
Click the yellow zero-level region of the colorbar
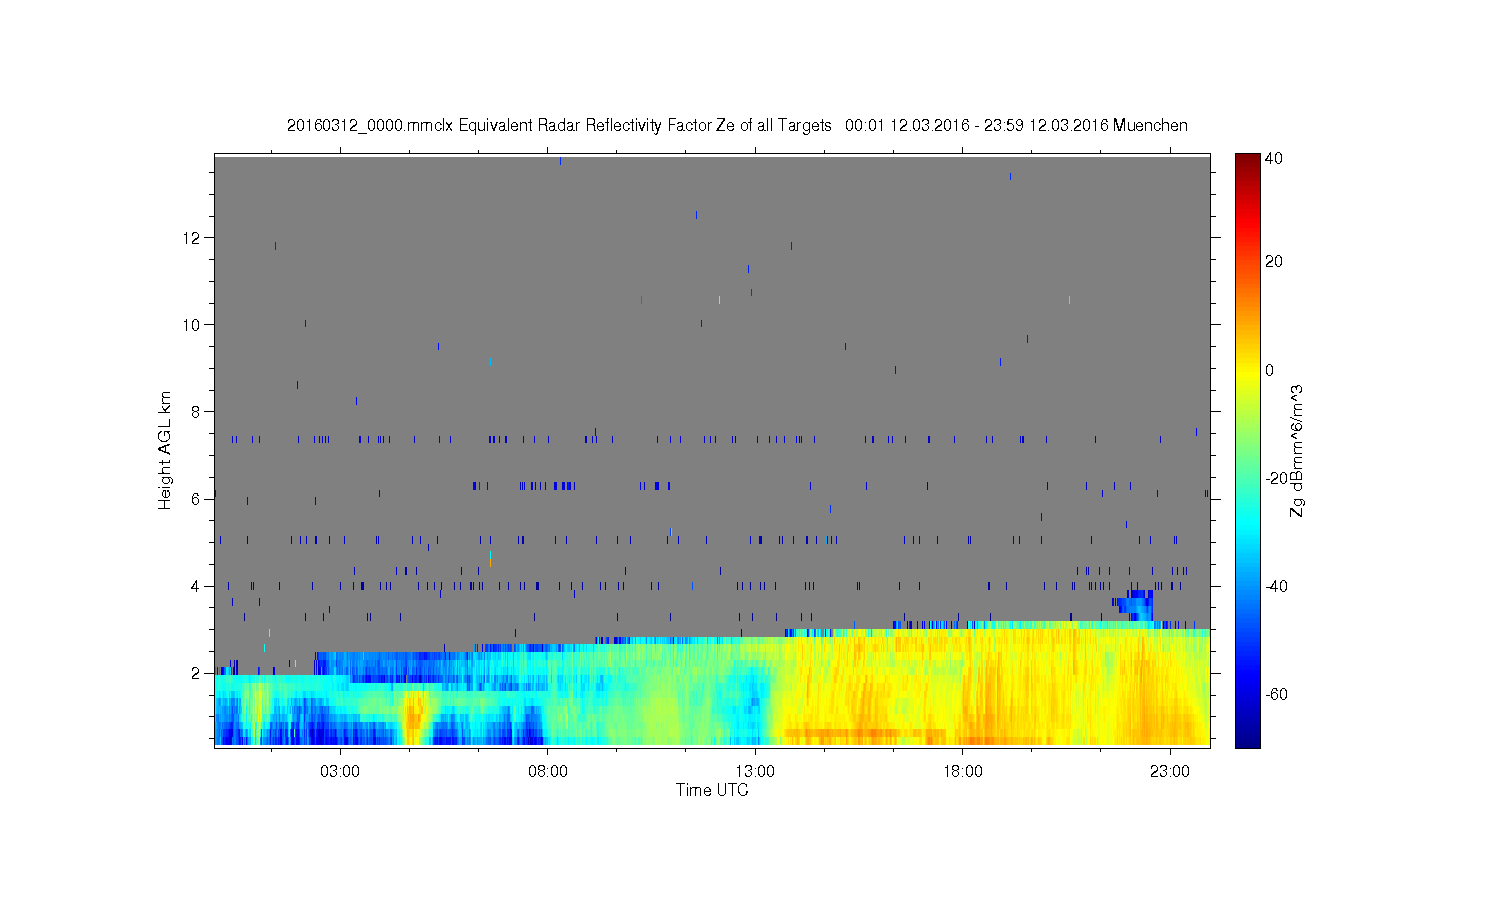tap(1247, 370)
